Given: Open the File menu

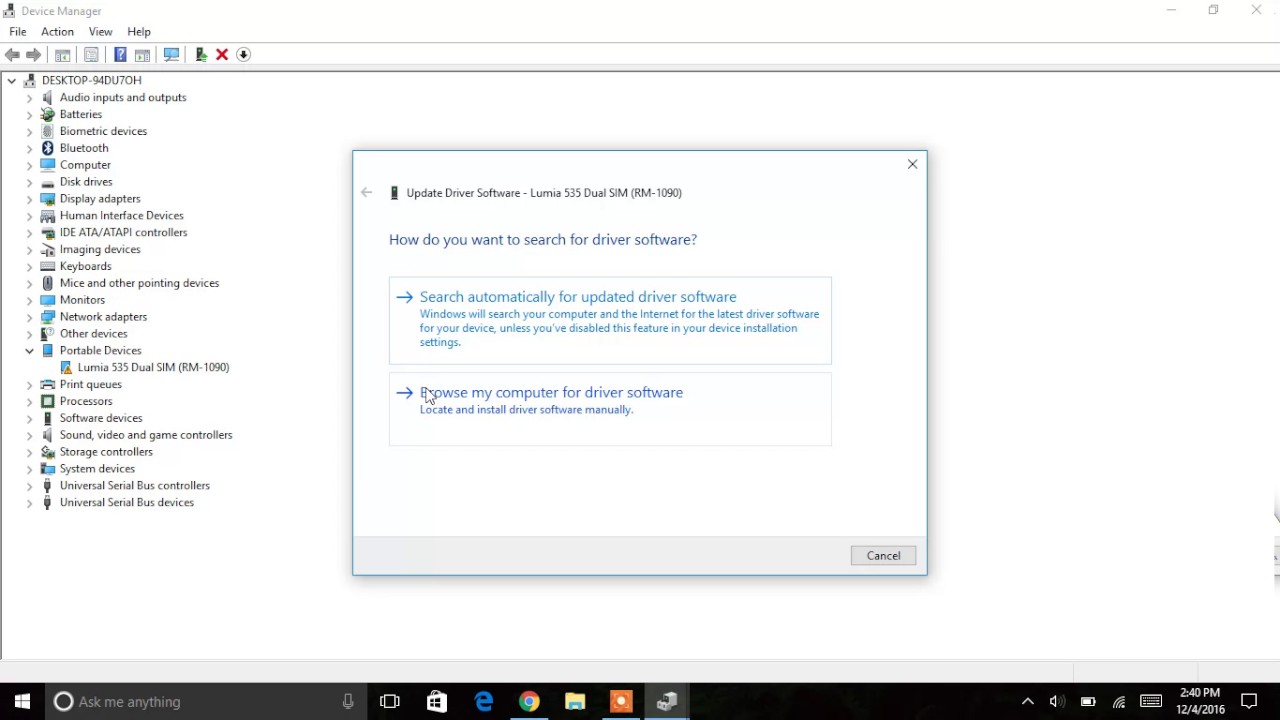Looking at the screenshot, I should click(18, 32).
